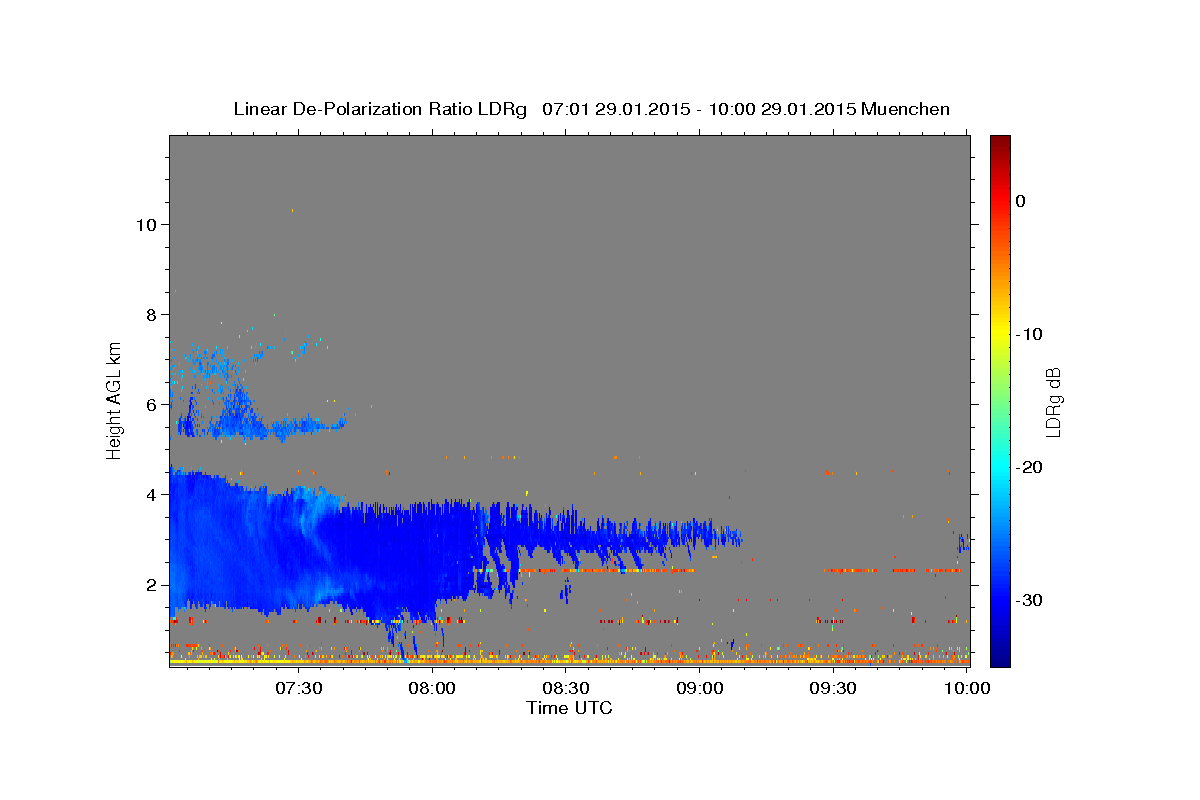The height and width of the screenshot is (800, 1200).
Task: Click the yellow-orange ground clutter band at the bottom
Action: (569, 660)
